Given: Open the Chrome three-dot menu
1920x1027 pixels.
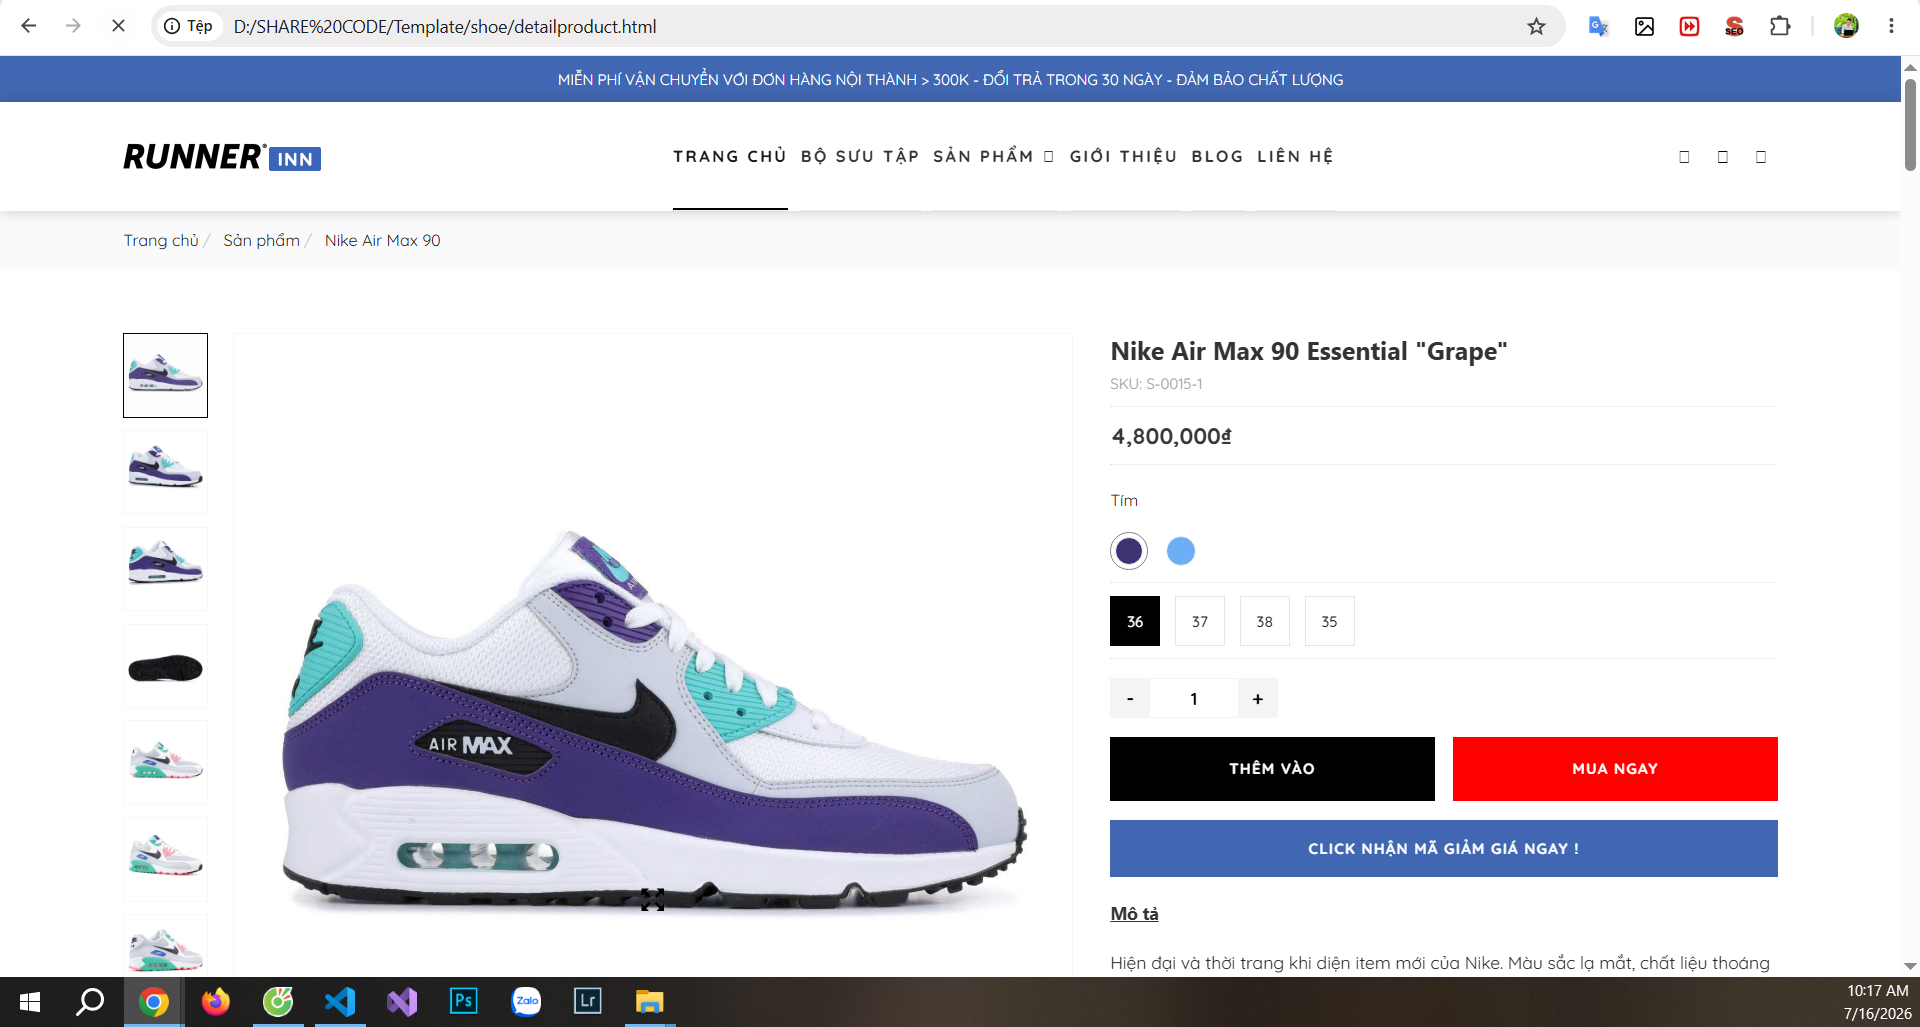Looking at the screenshot, I should (1891, 26).
